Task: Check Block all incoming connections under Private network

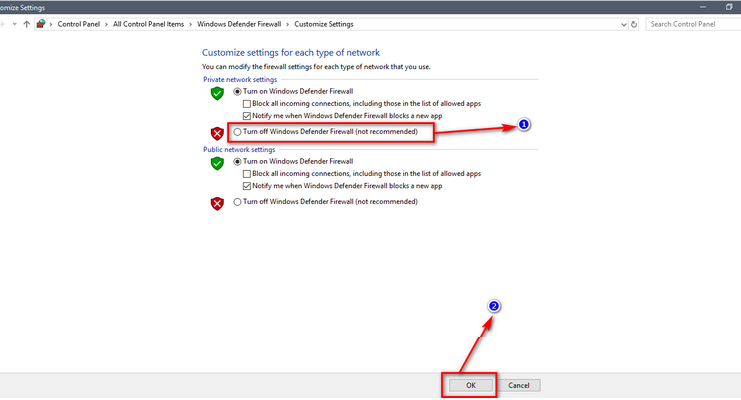Action: (247, 104)
